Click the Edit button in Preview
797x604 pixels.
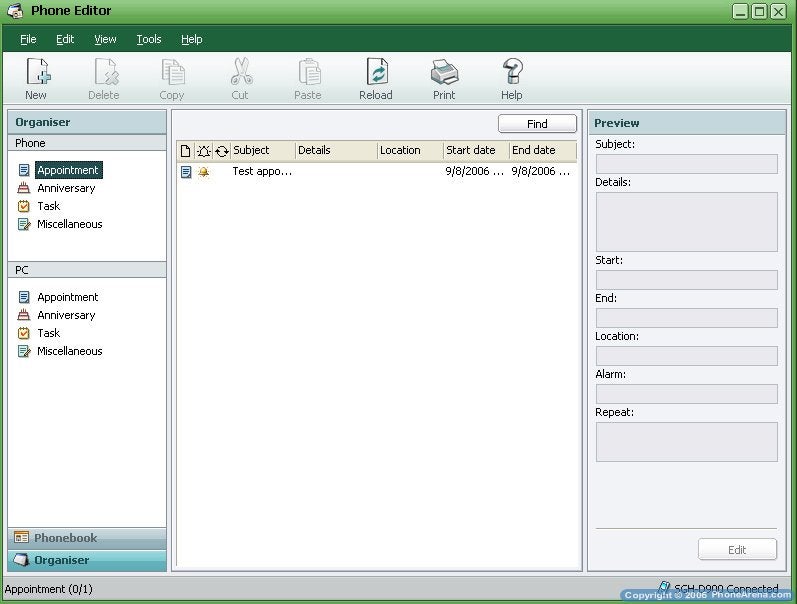pos(737,550)
